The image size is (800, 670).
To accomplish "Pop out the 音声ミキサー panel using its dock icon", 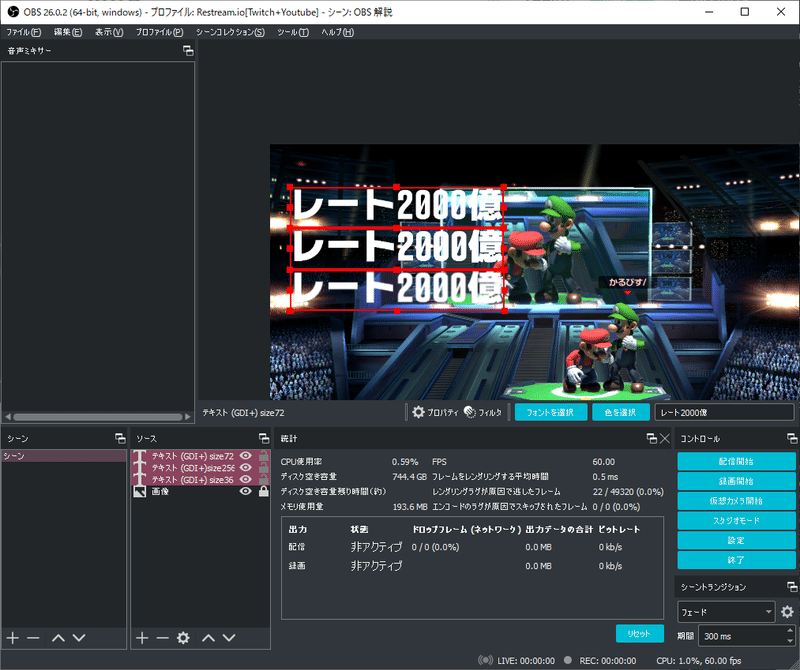I will tap(187, 50).
